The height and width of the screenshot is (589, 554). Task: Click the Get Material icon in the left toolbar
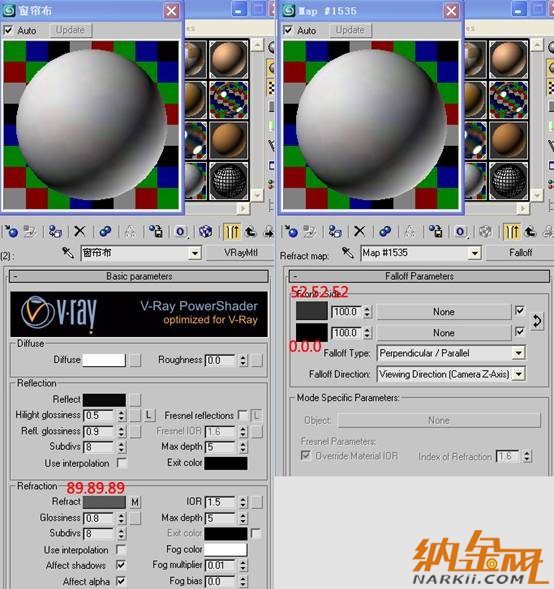click(x=11, y=231)
